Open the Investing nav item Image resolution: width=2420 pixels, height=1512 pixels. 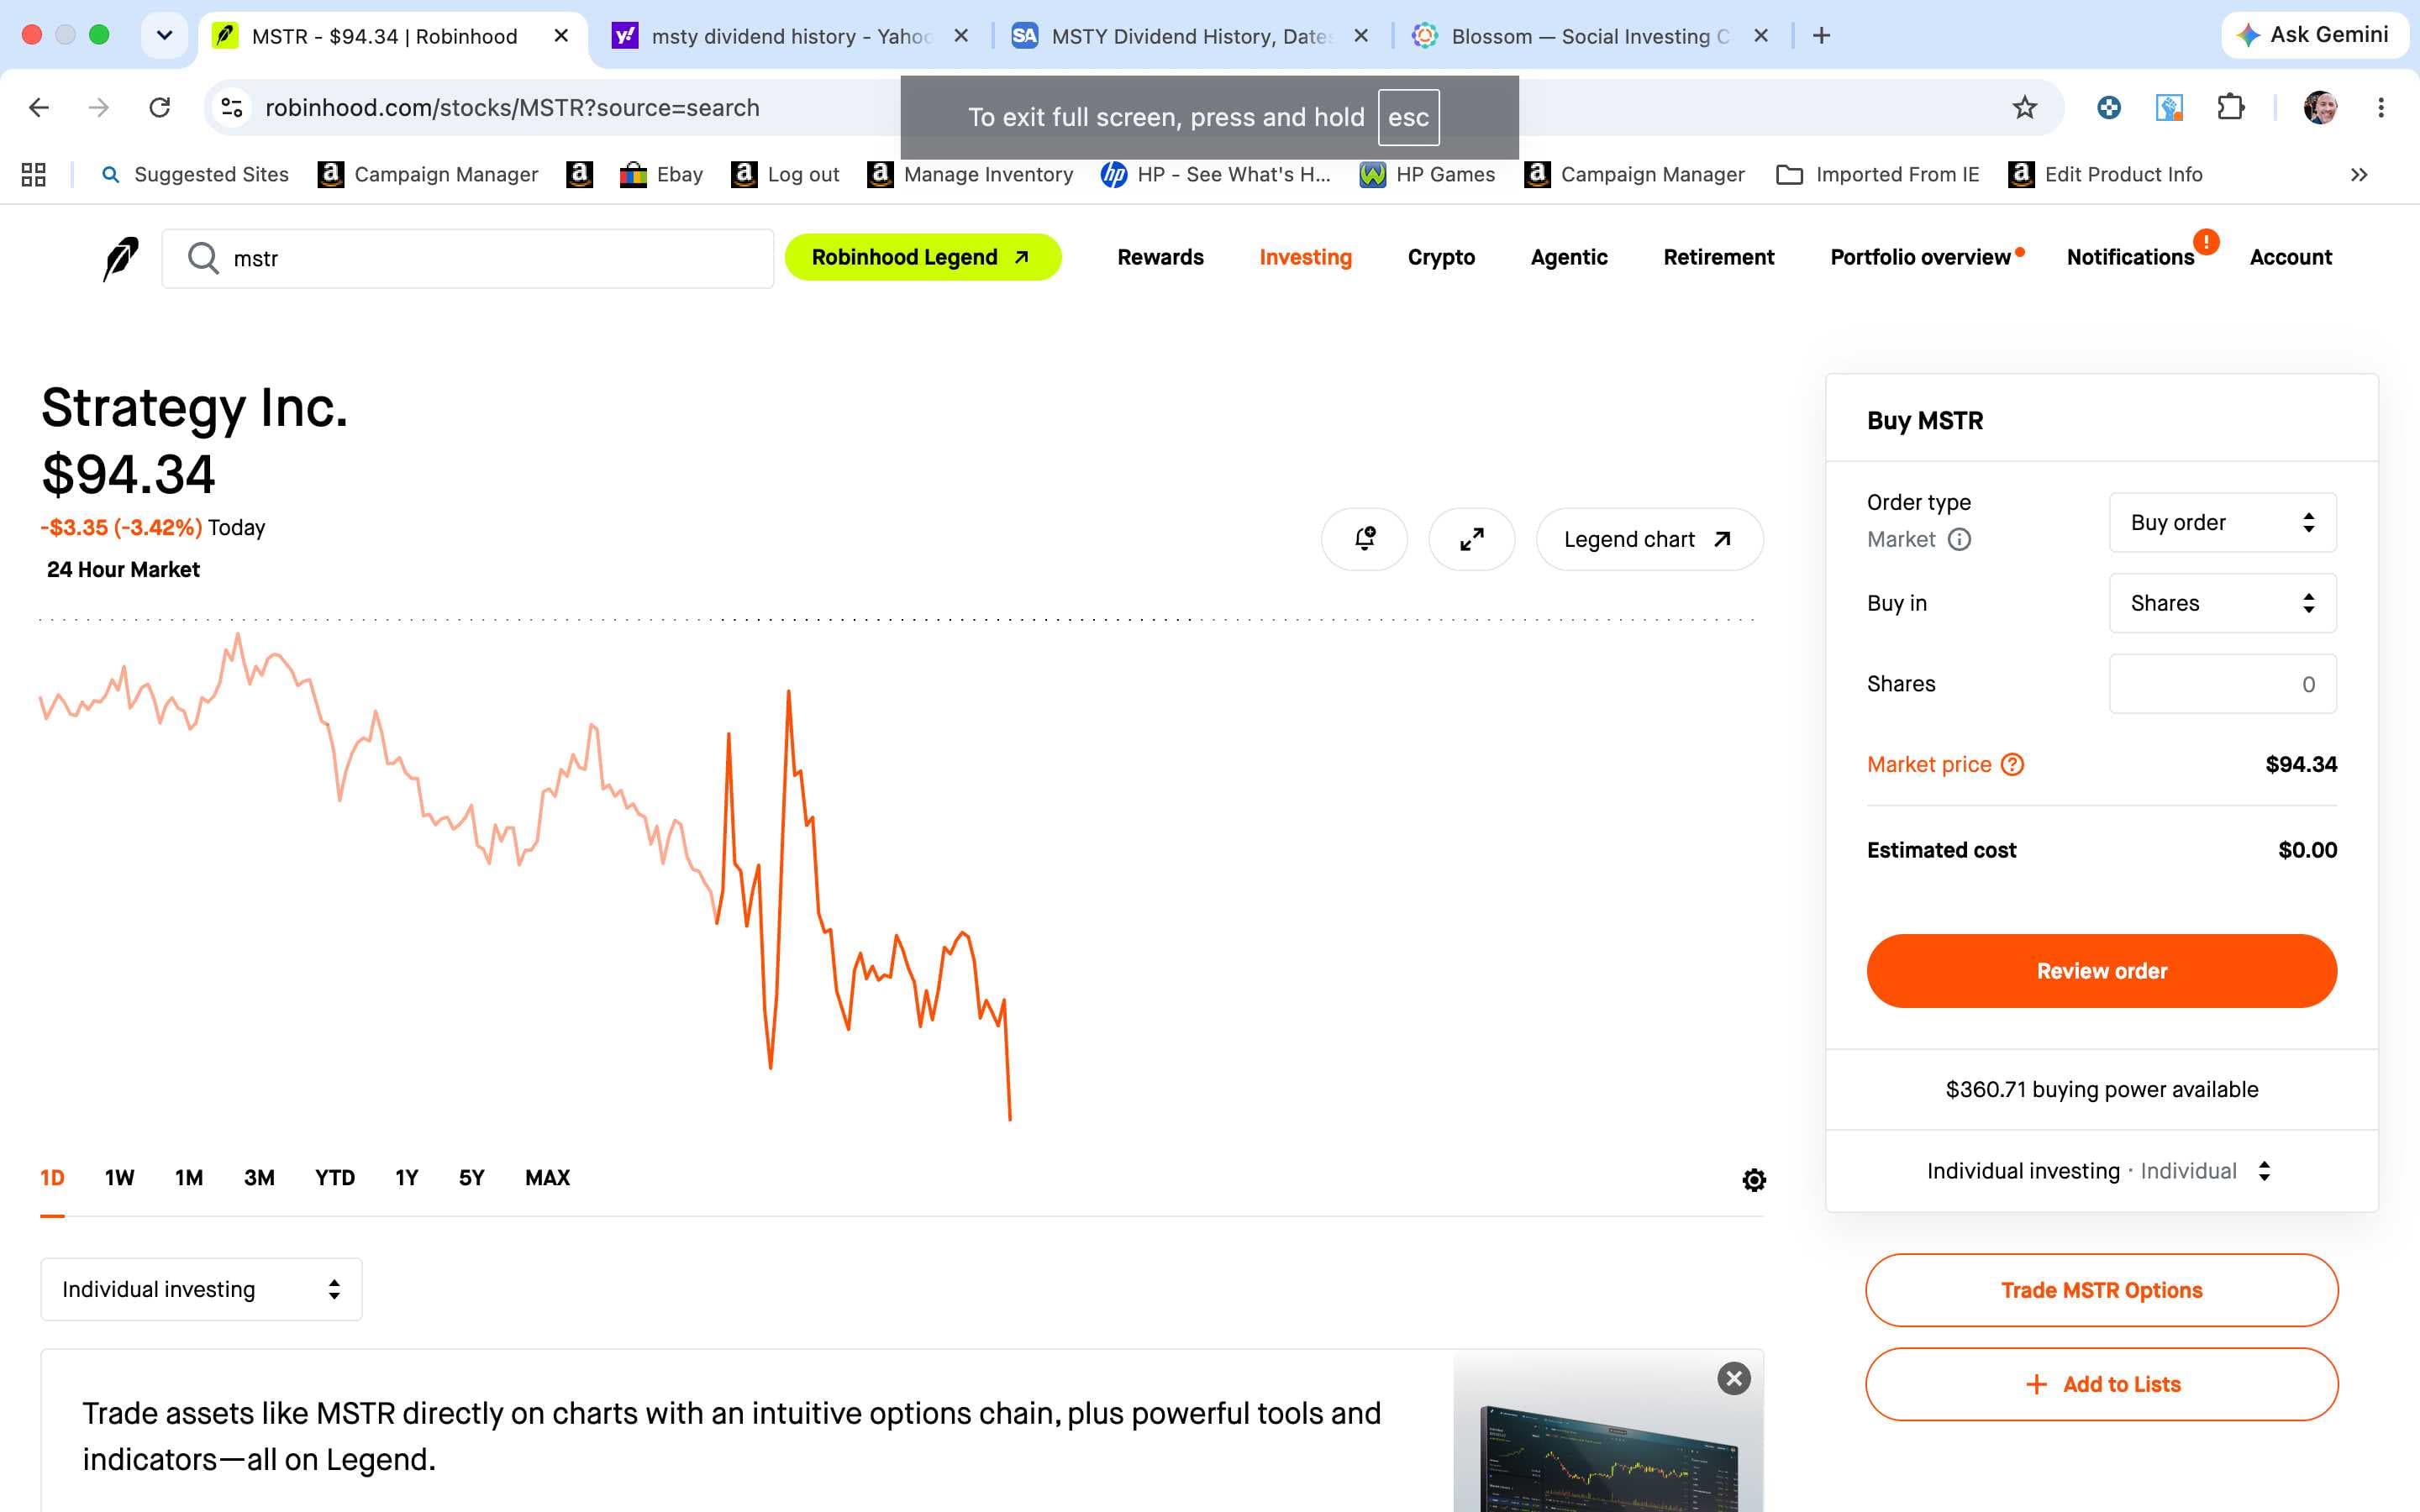[1305, 257]
